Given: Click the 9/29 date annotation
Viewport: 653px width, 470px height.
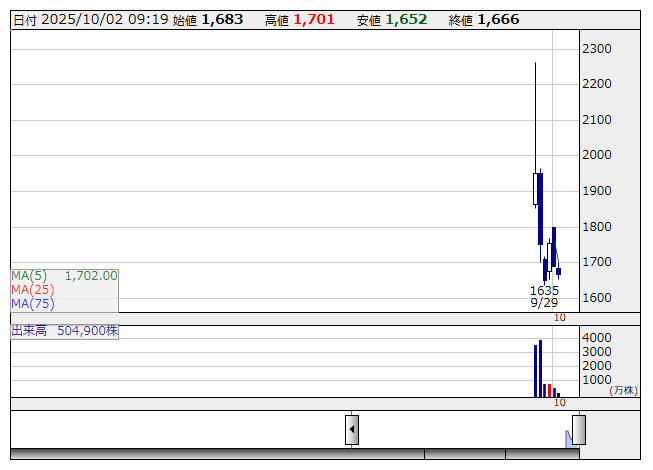Looking at the screenshot, I should 544,303.
